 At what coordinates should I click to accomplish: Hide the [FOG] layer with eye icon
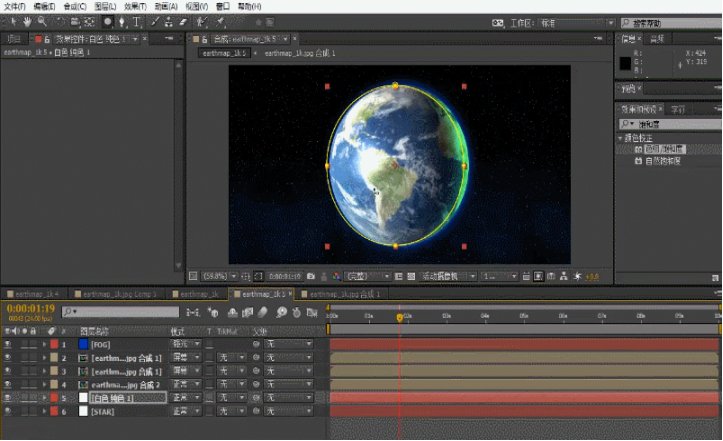coord(8,344)
